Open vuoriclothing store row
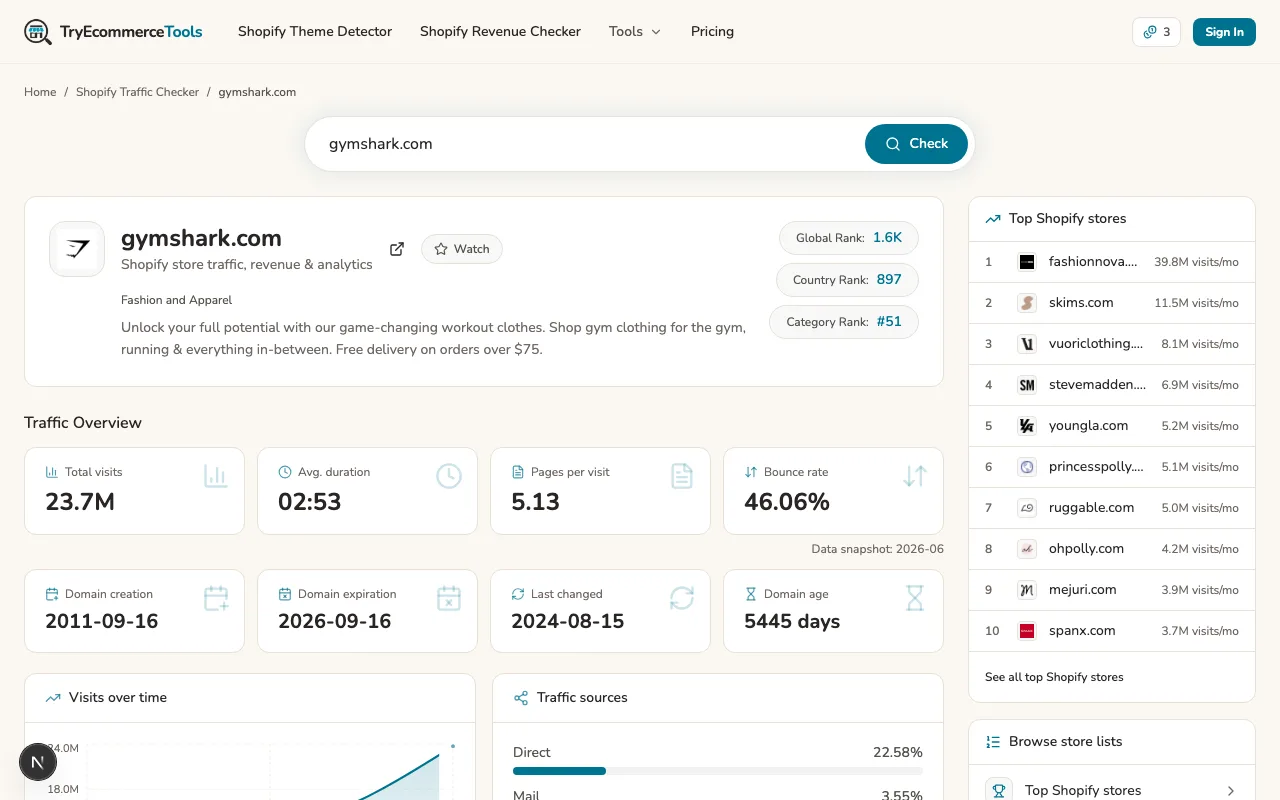 tap(1112, 344)
